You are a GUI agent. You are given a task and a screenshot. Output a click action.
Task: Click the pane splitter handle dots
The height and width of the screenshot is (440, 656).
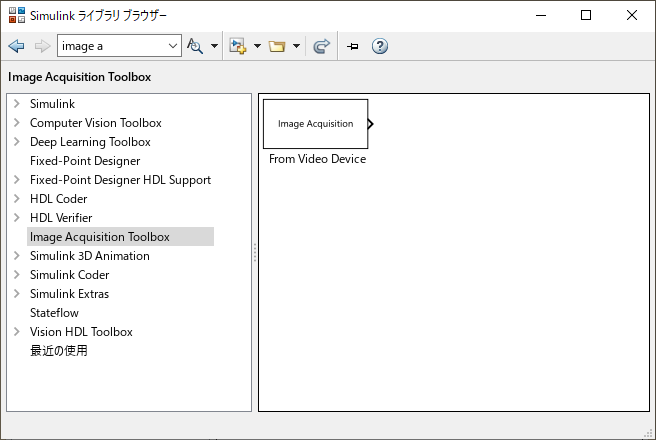(255, 253)
